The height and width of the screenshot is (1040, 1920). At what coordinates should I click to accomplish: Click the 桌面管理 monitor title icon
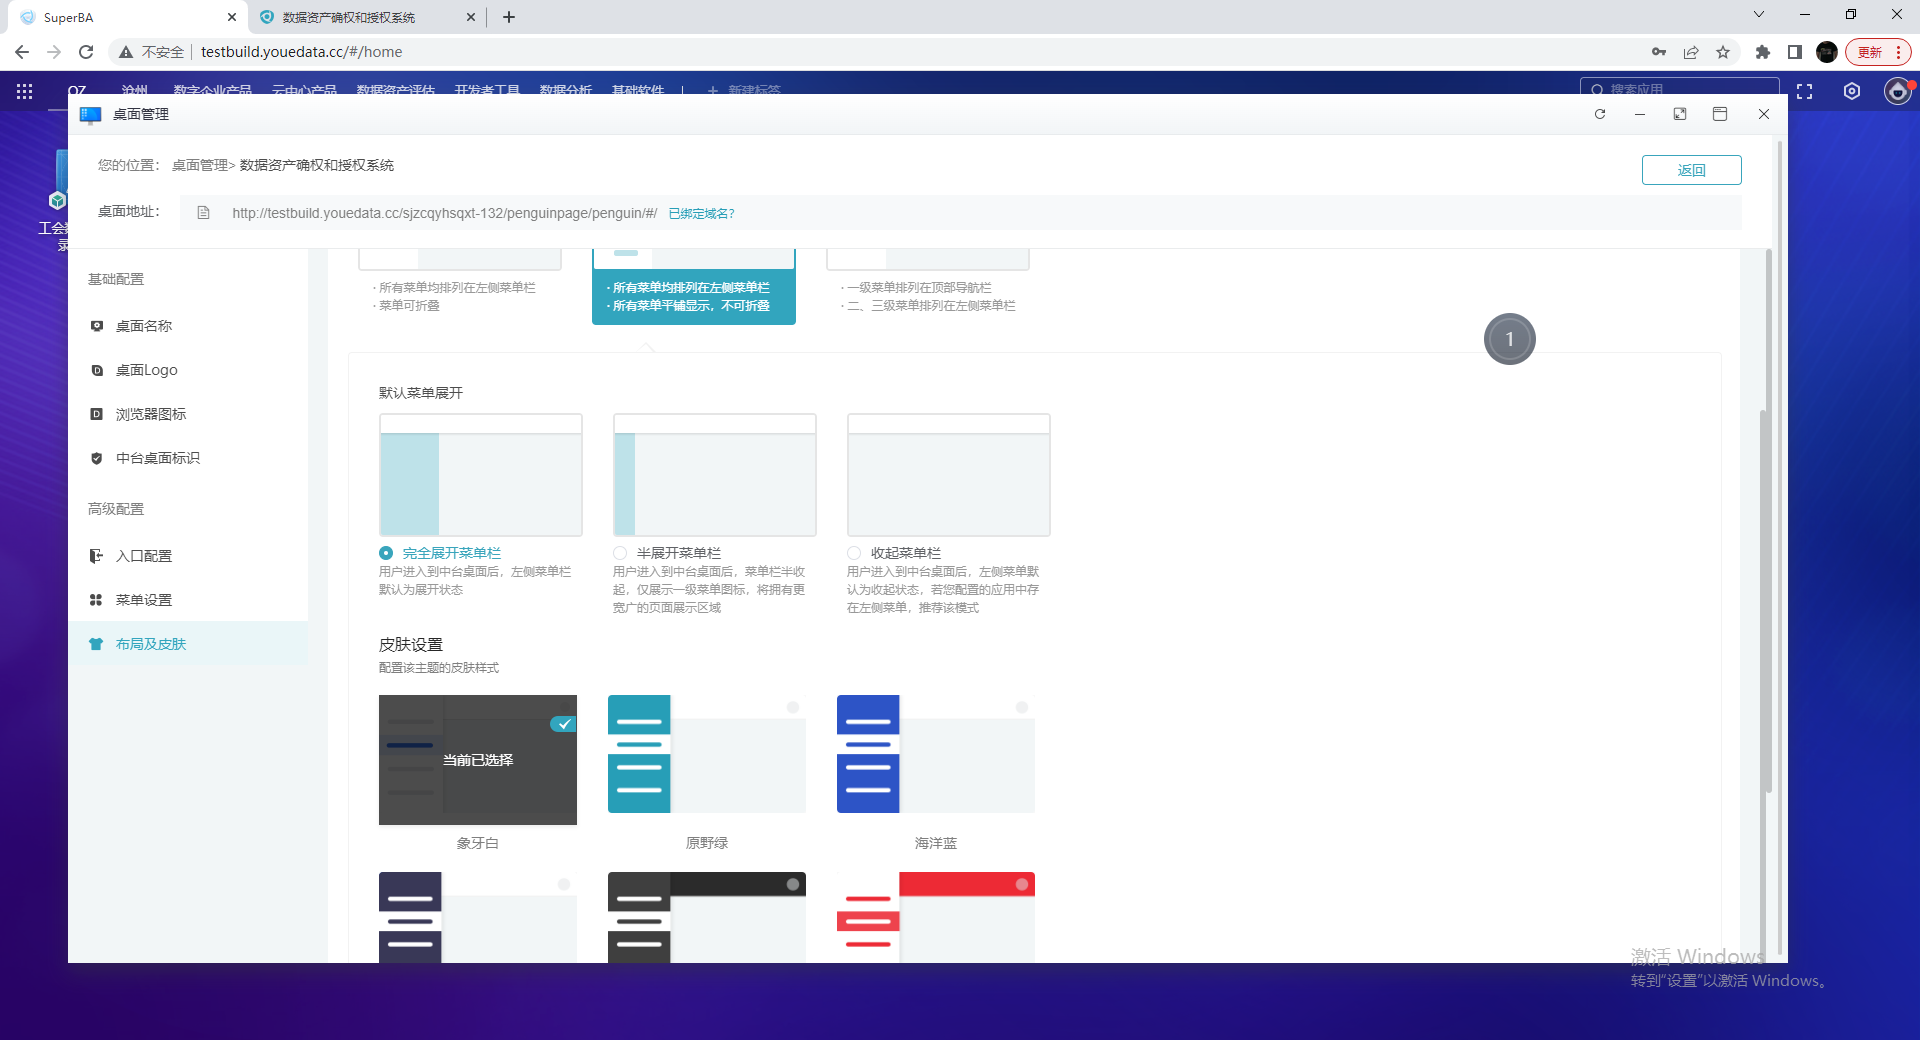click(x=91, y=115)
